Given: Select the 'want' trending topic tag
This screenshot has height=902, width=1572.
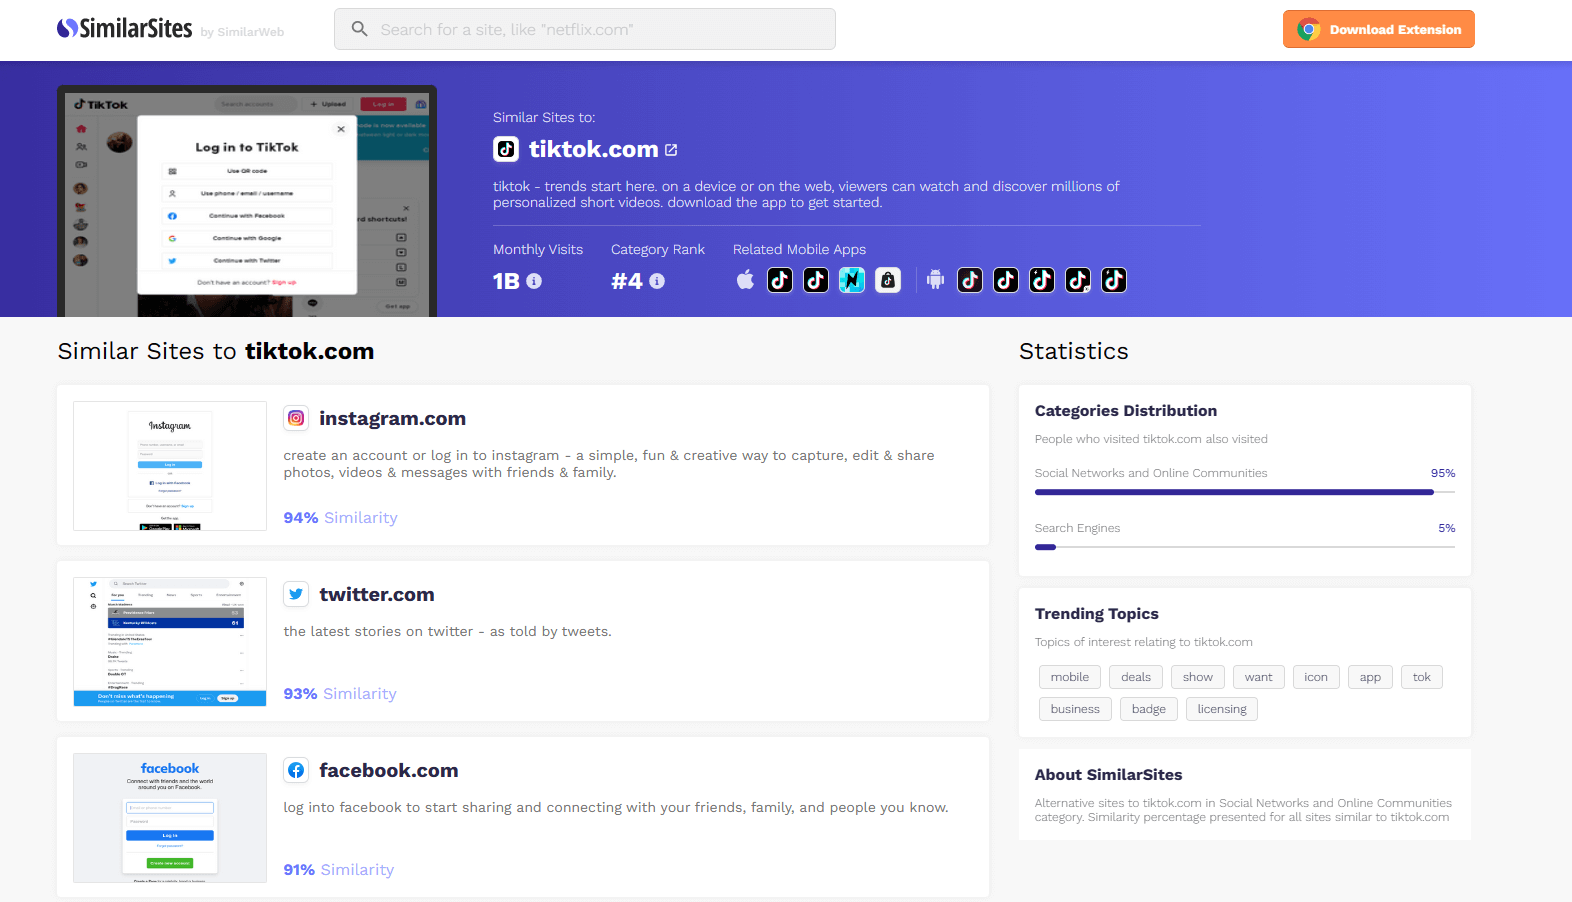Looking at the screenshot, I should click(x=1259, y=677).
